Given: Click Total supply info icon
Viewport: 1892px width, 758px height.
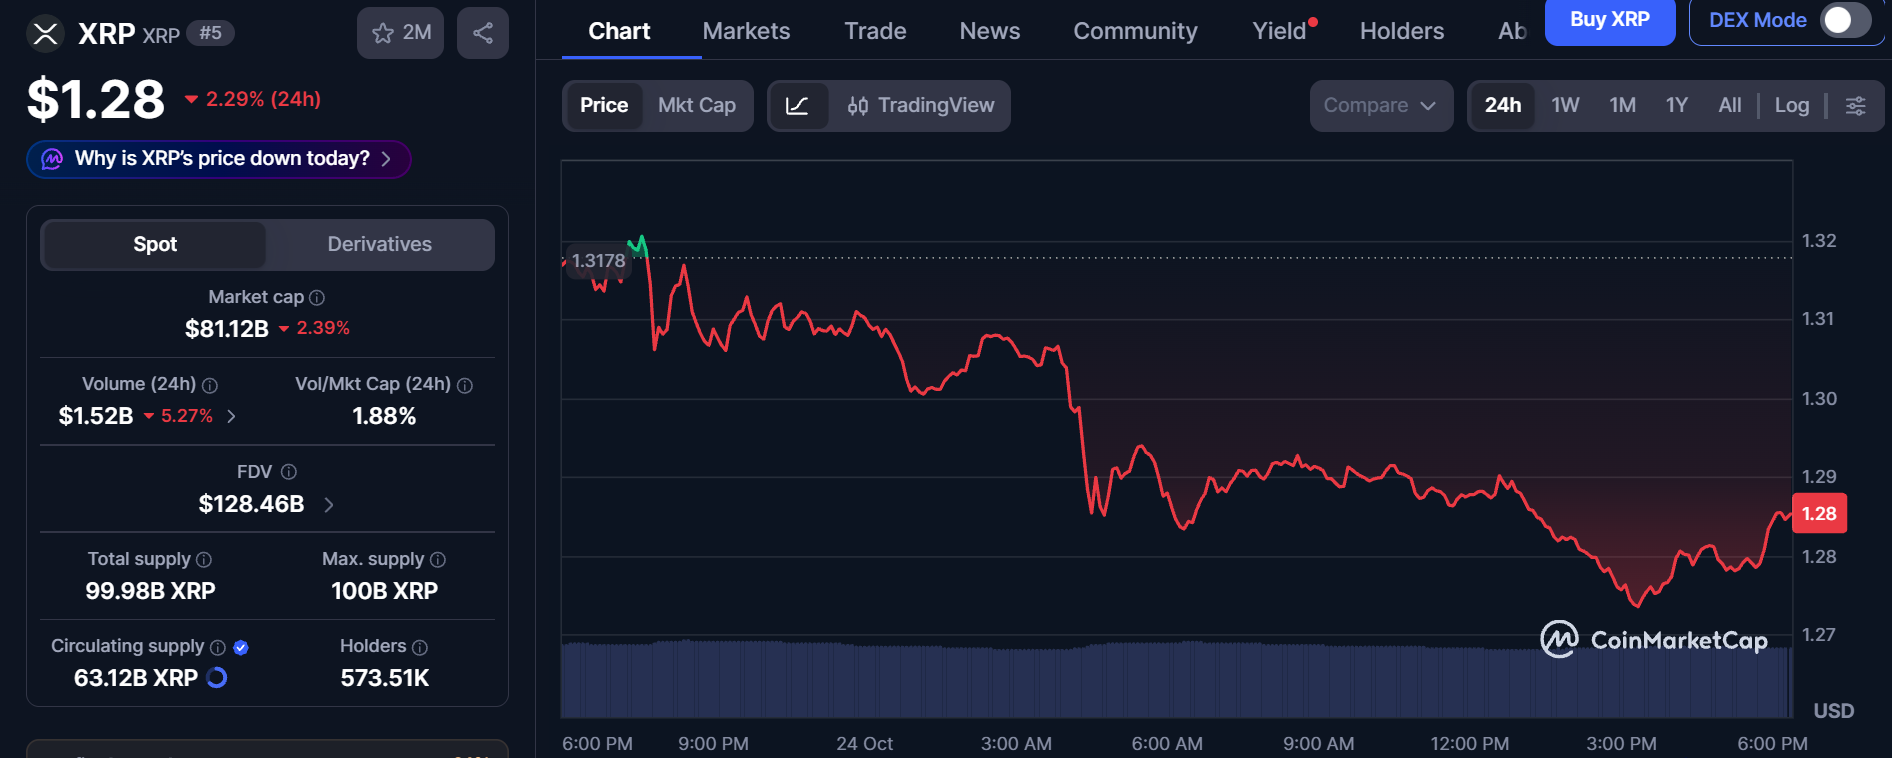Looking at the screenshot, I should (x=204, y=560).
